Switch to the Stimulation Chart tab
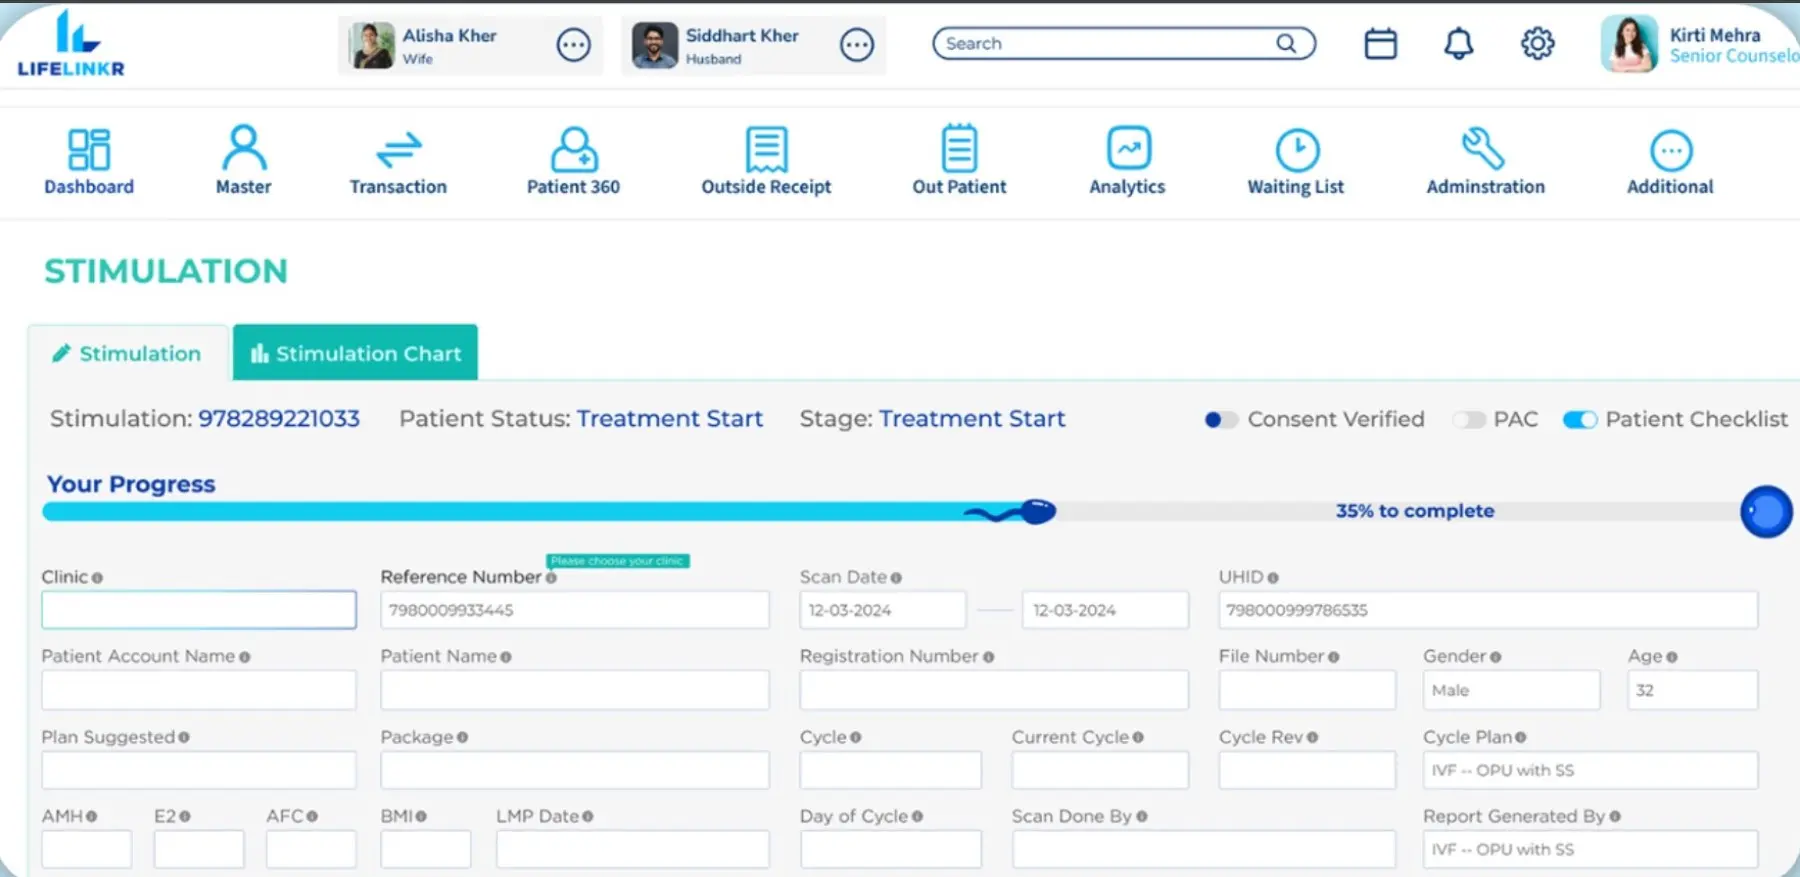Image resolution: width=1800 pixels, height=877 pixels. pyautogui.click(x=355, y=353)
